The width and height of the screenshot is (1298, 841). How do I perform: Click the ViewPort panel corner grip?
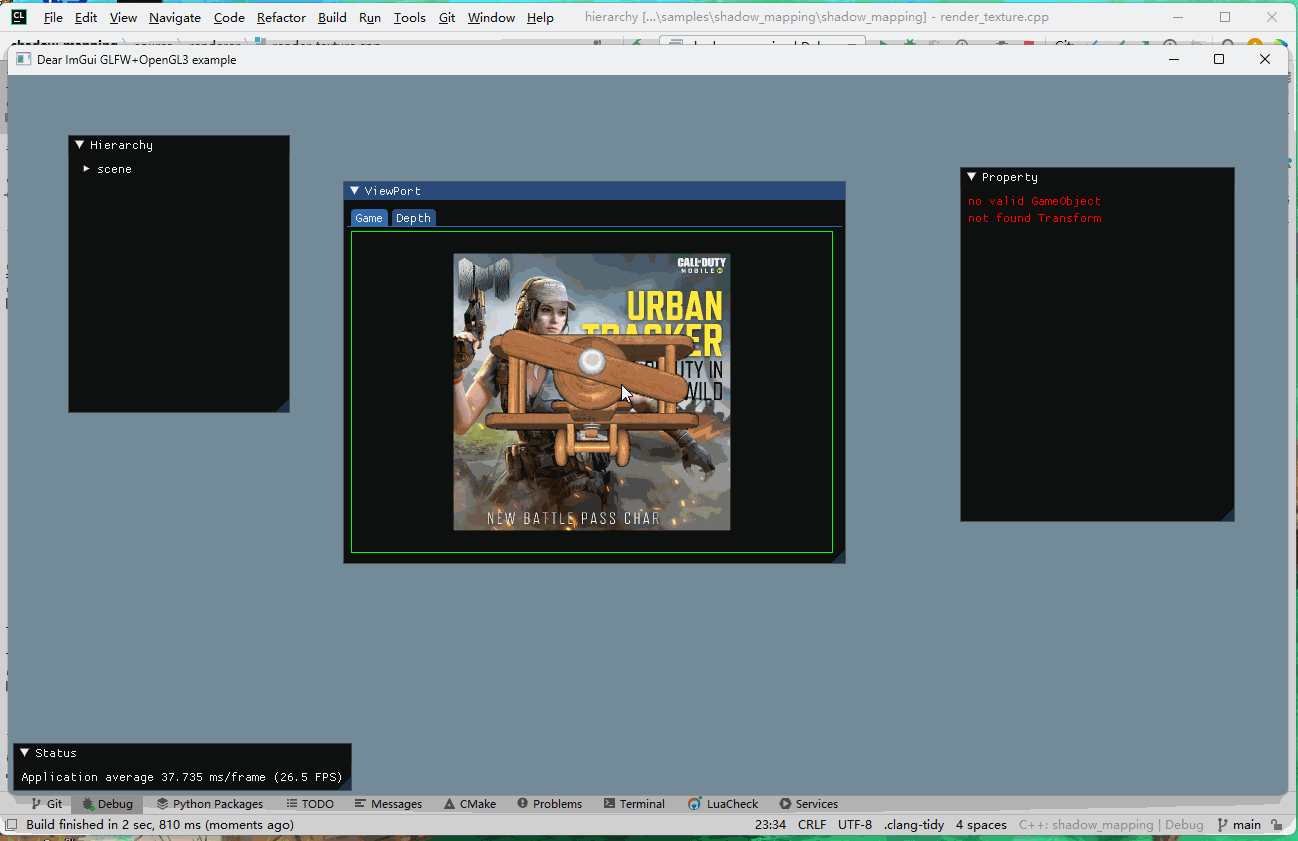pyautogui.click(x=839, y=557)
